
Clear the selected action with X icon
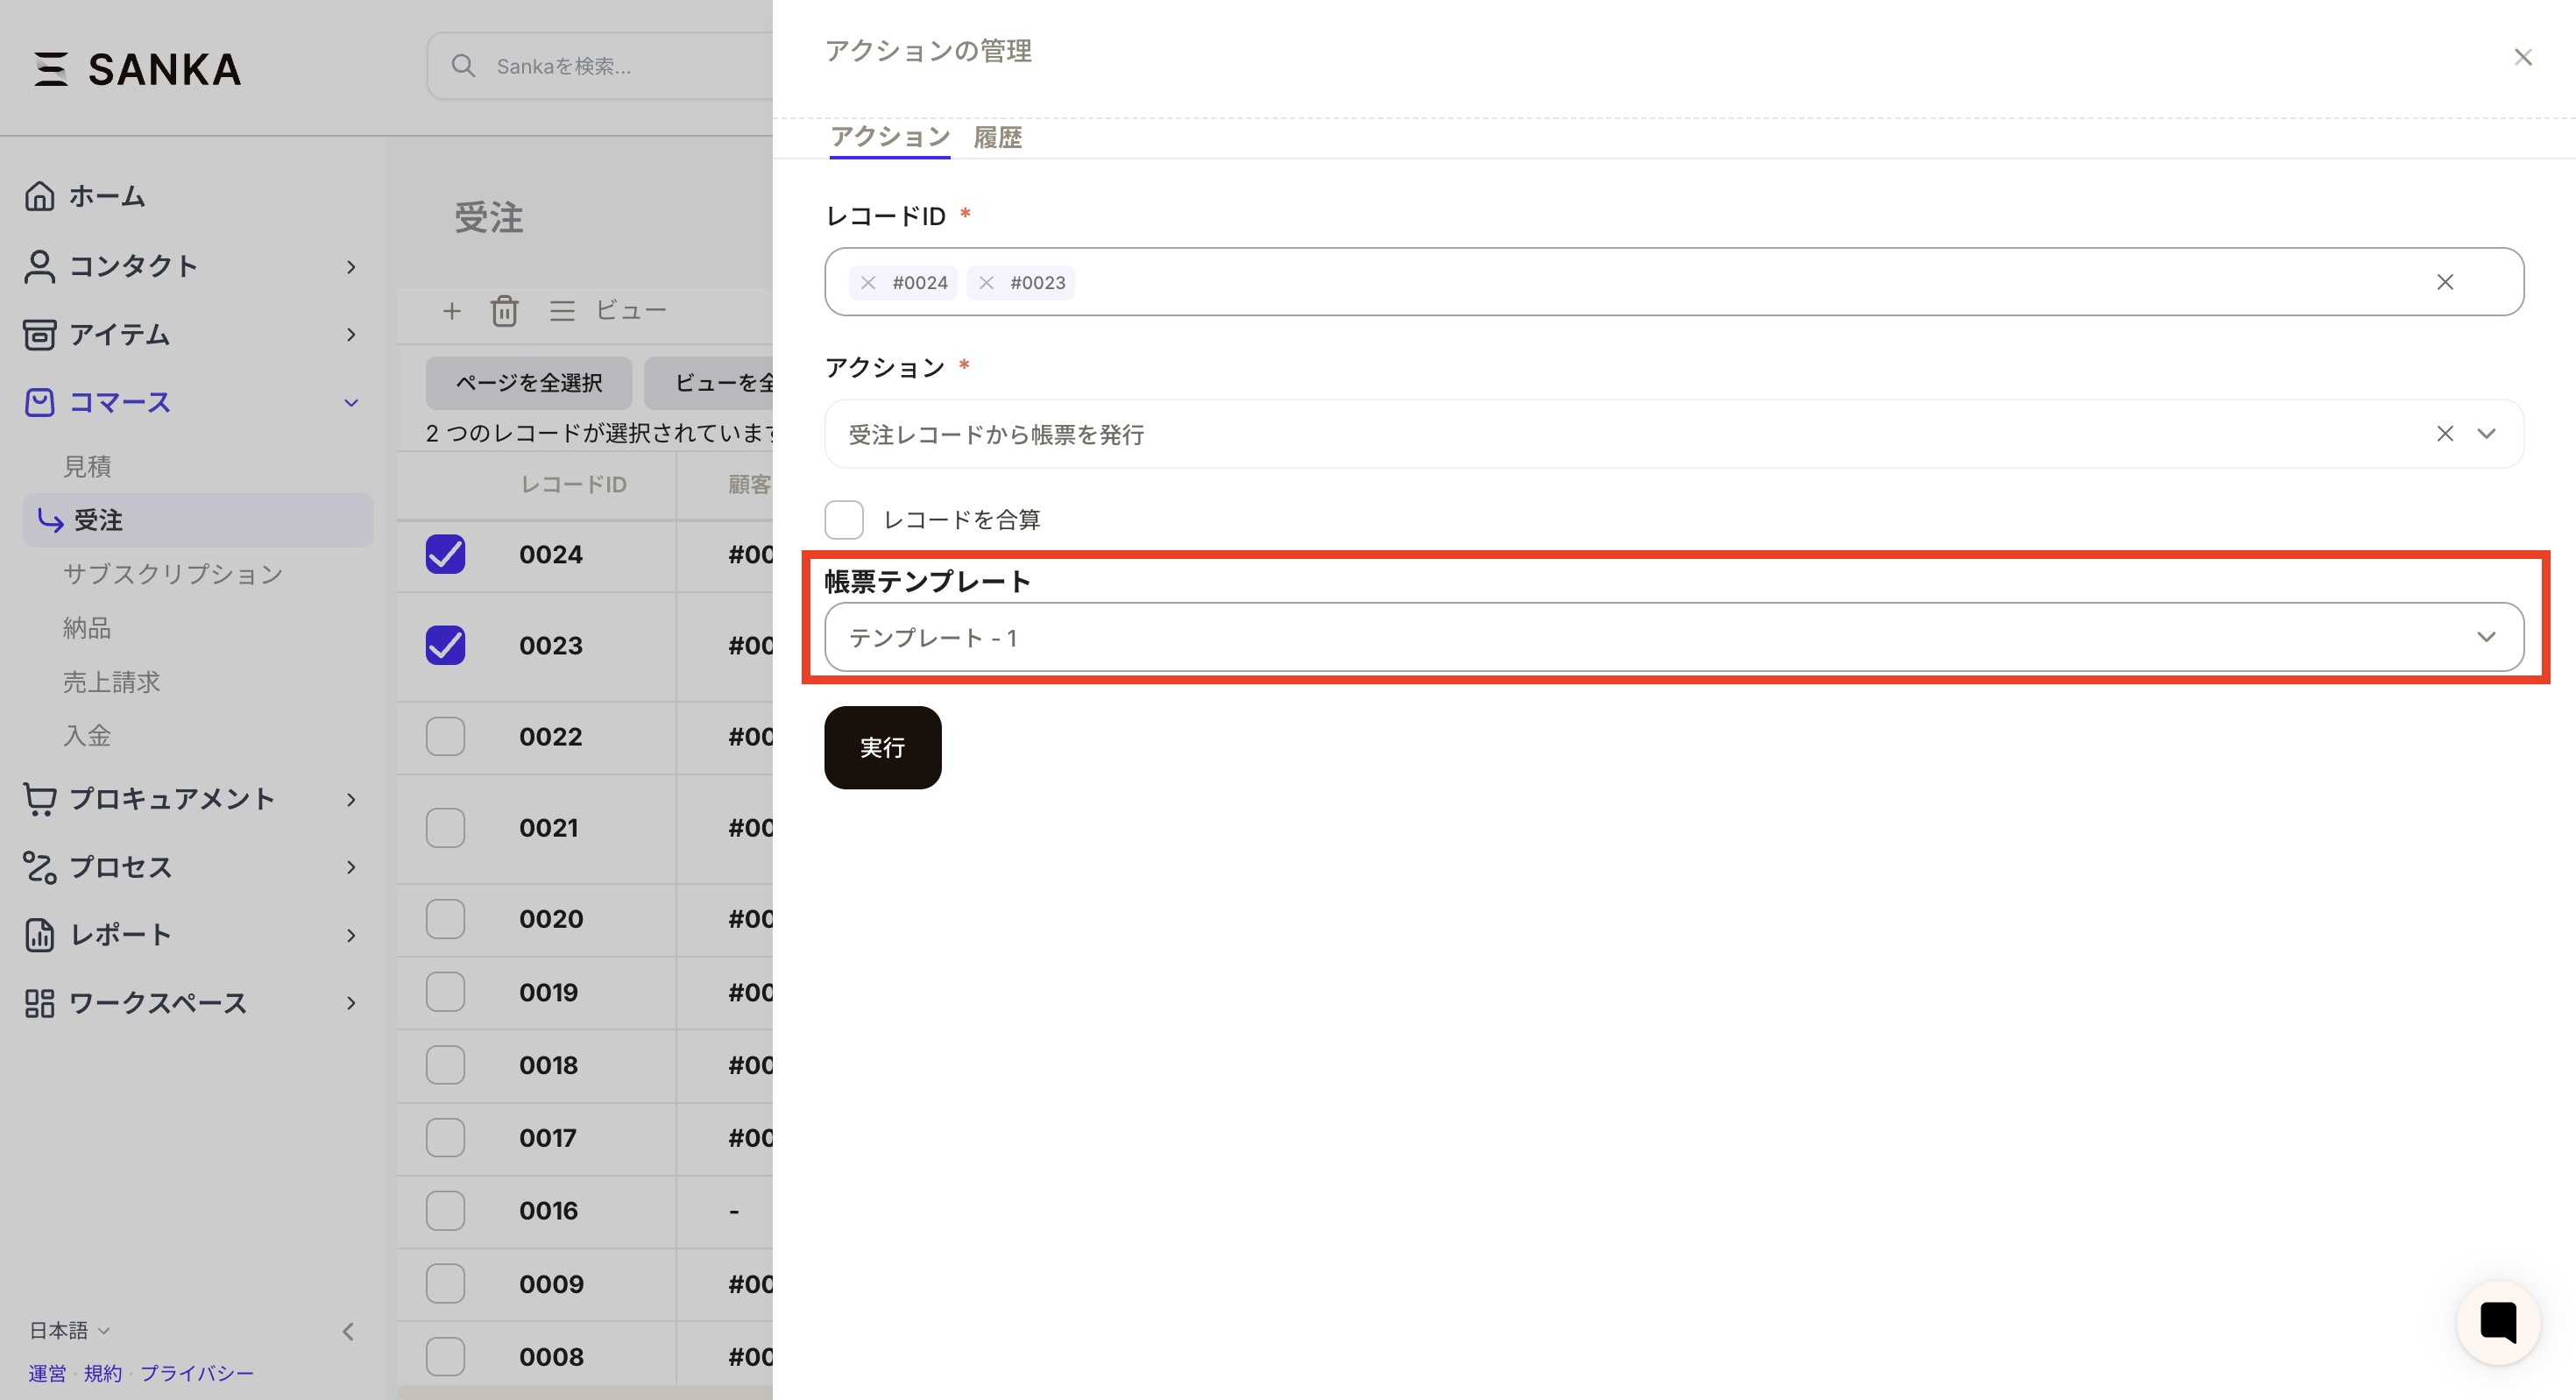pyautogui.click(x=2444, y=434)
